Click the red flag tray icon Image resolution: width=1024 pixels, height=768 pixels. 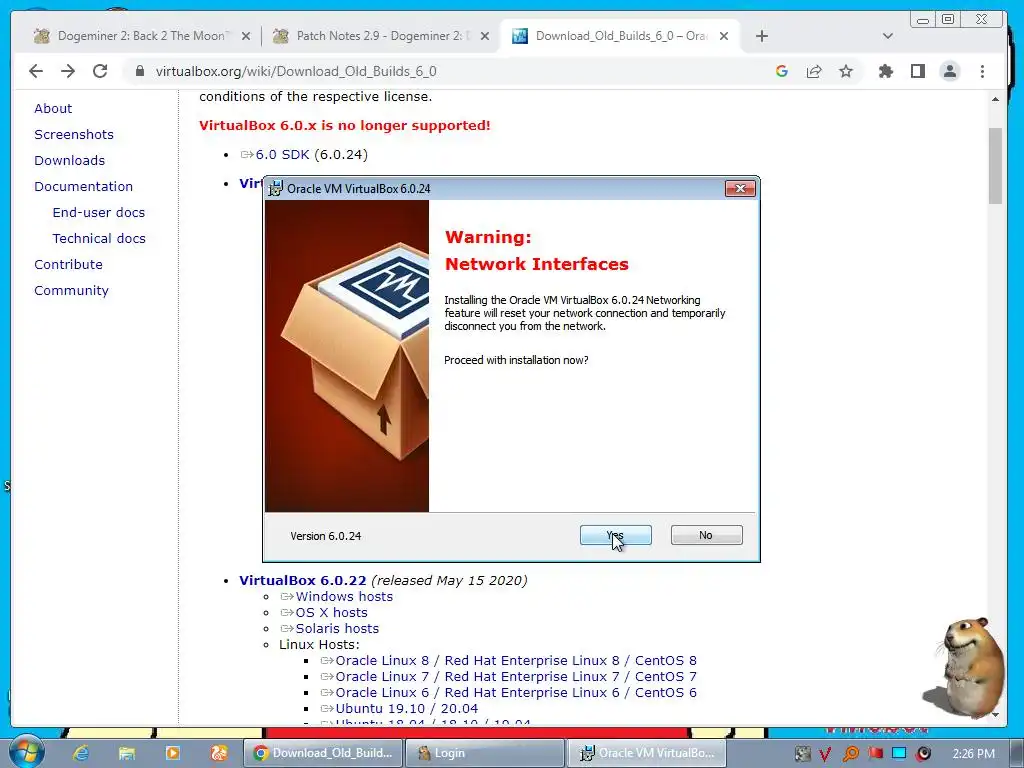pyautogui.click(x=875, y=753)
